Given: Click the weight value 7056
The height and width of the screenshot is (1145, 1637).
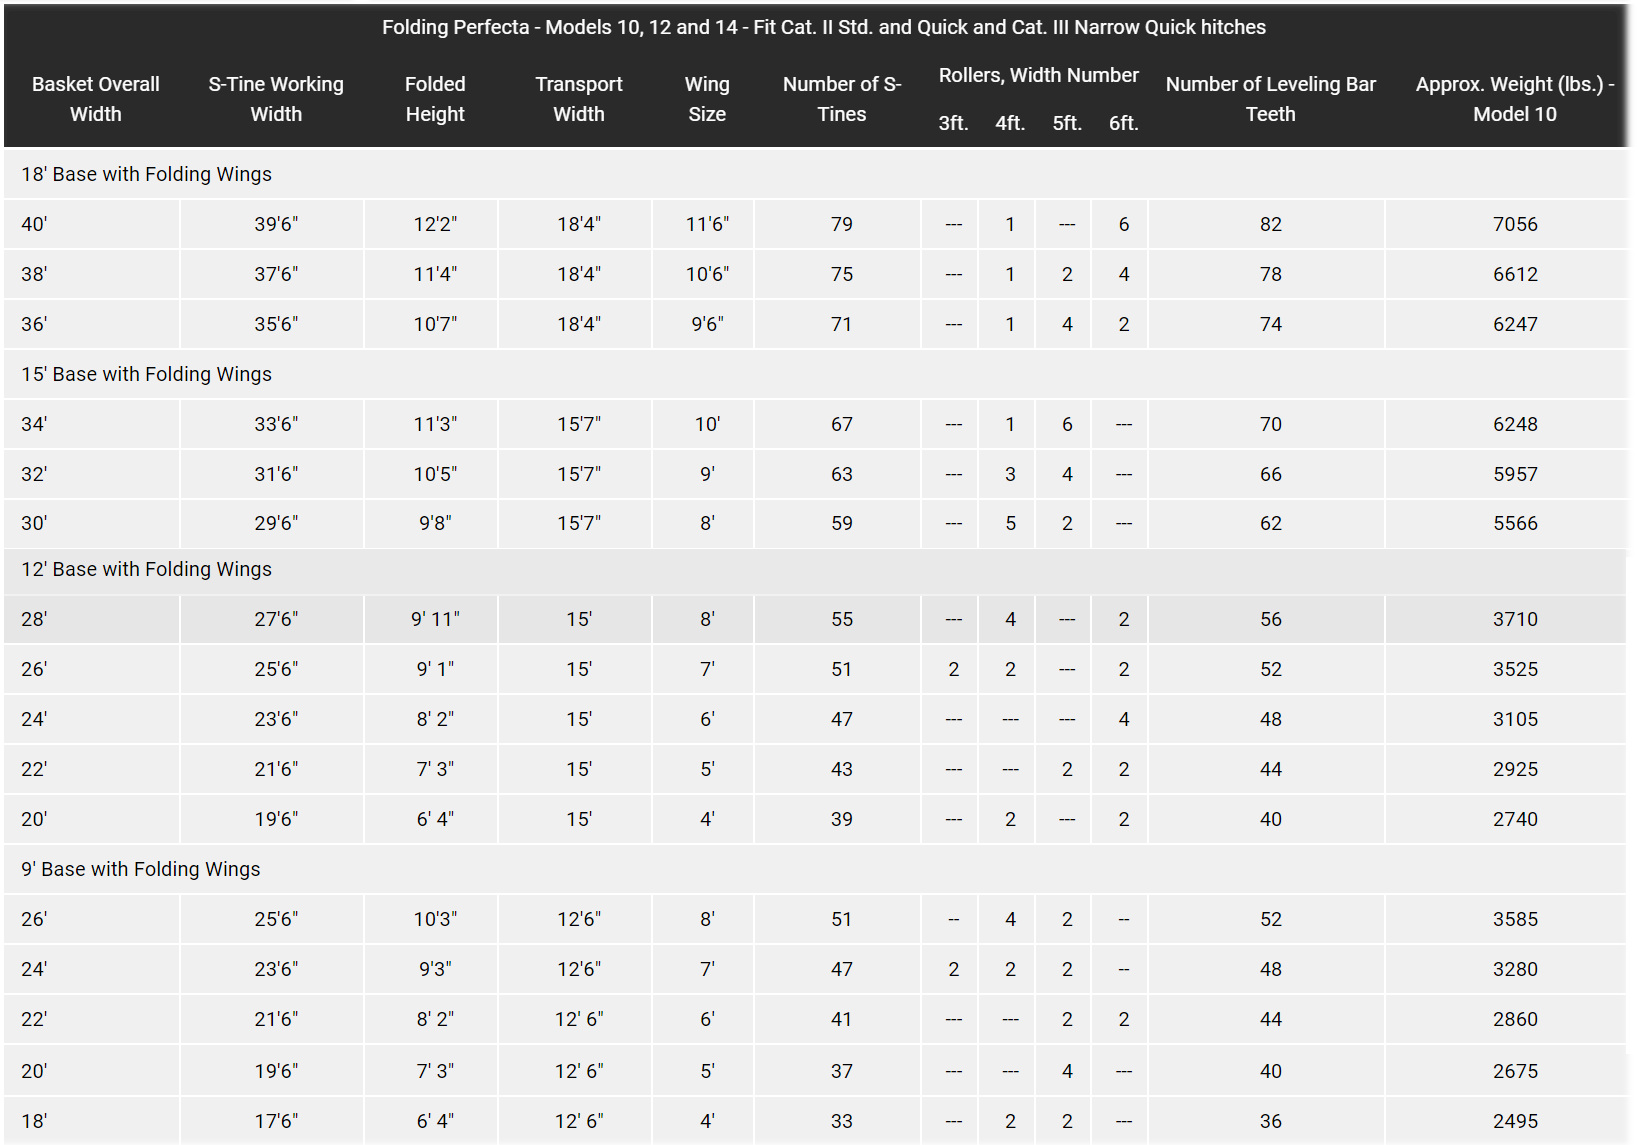Looking at the screenshot, I should coord(1515,224).
